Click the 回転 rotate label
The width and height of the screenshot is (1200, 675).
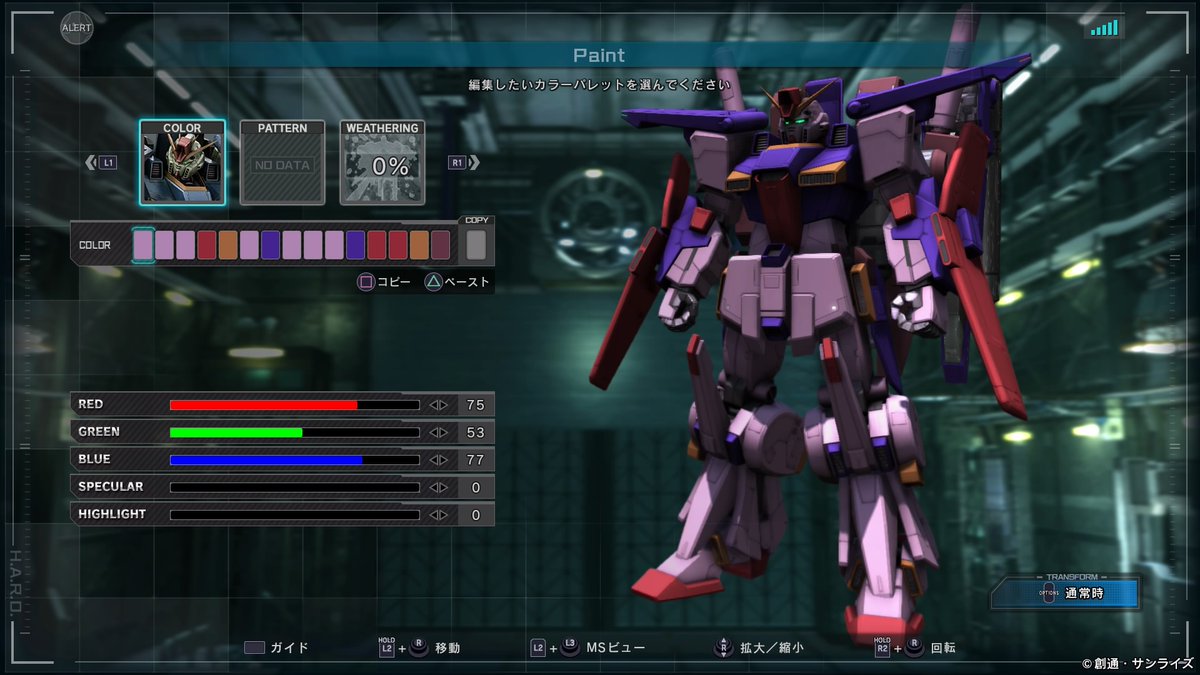click(943, 647)
